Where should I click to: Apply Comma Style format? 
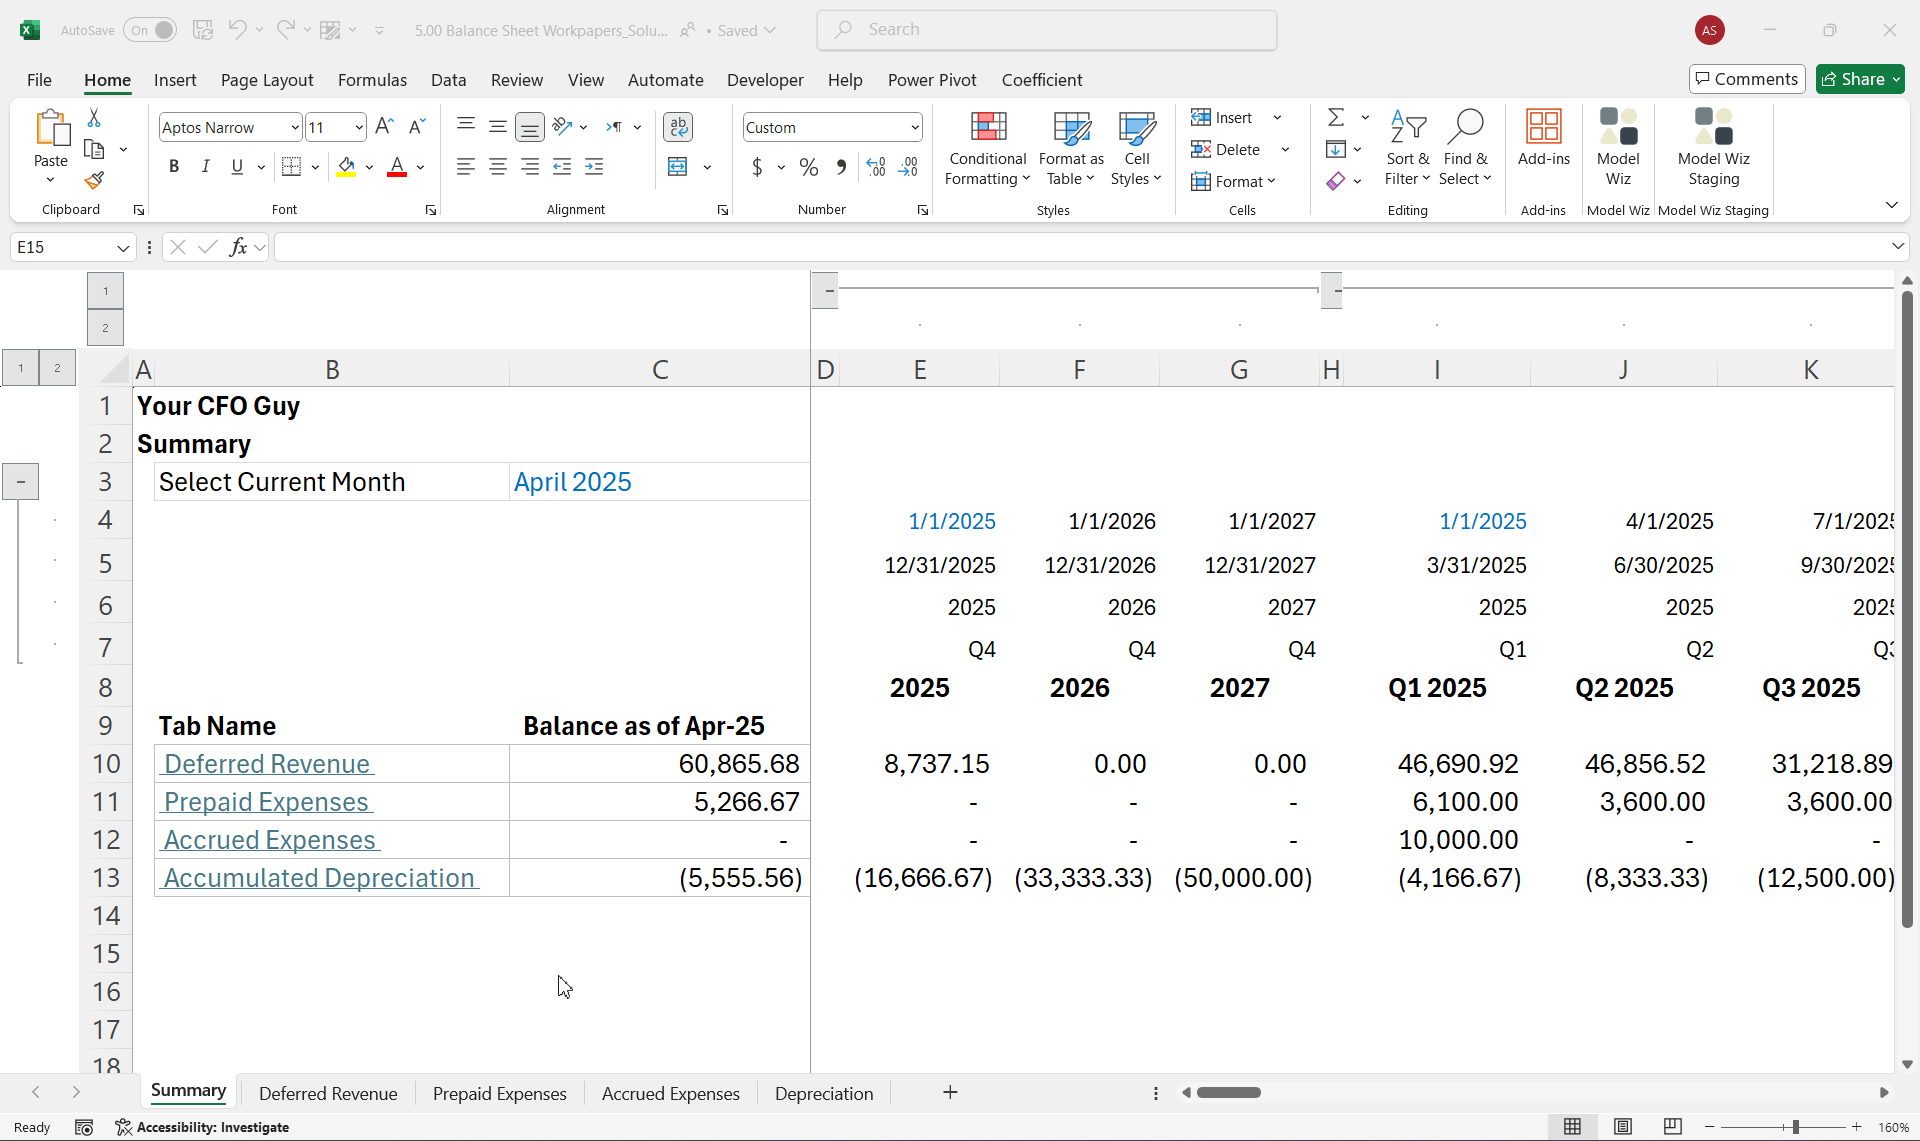[x=841, y=167]
